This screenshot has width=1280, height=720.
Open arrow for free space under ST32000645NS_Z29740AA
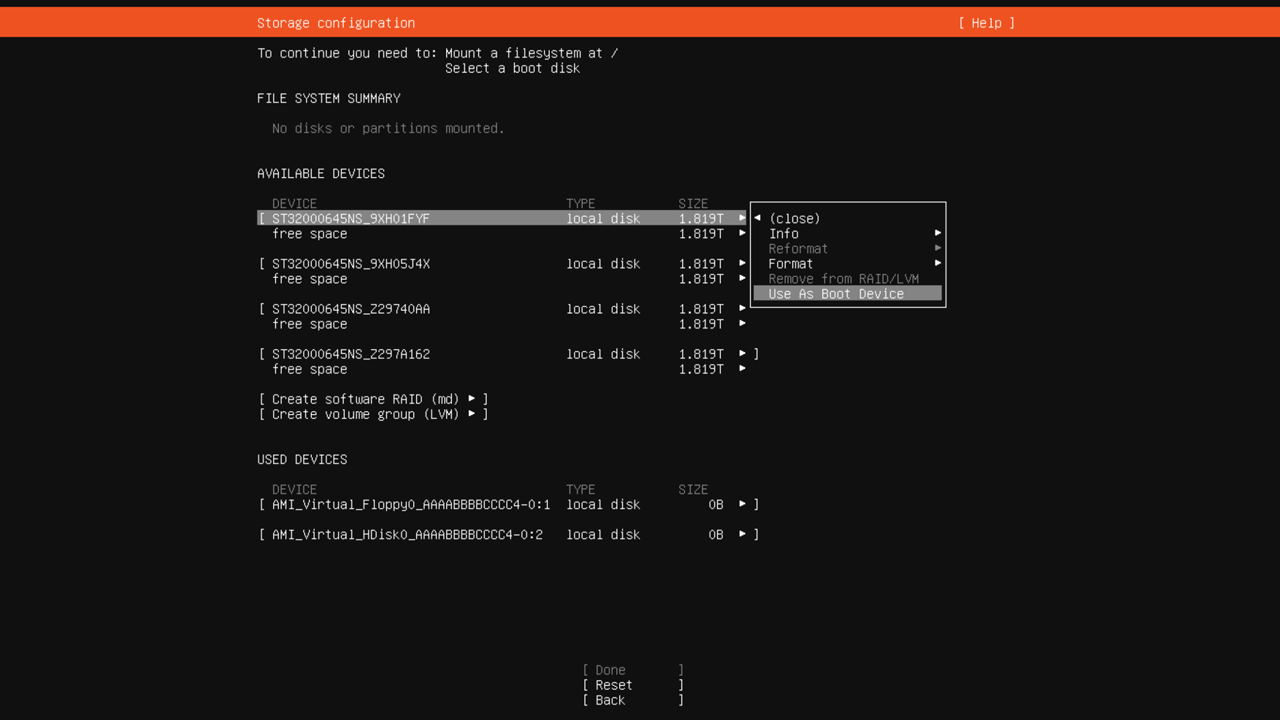[742, 324]
